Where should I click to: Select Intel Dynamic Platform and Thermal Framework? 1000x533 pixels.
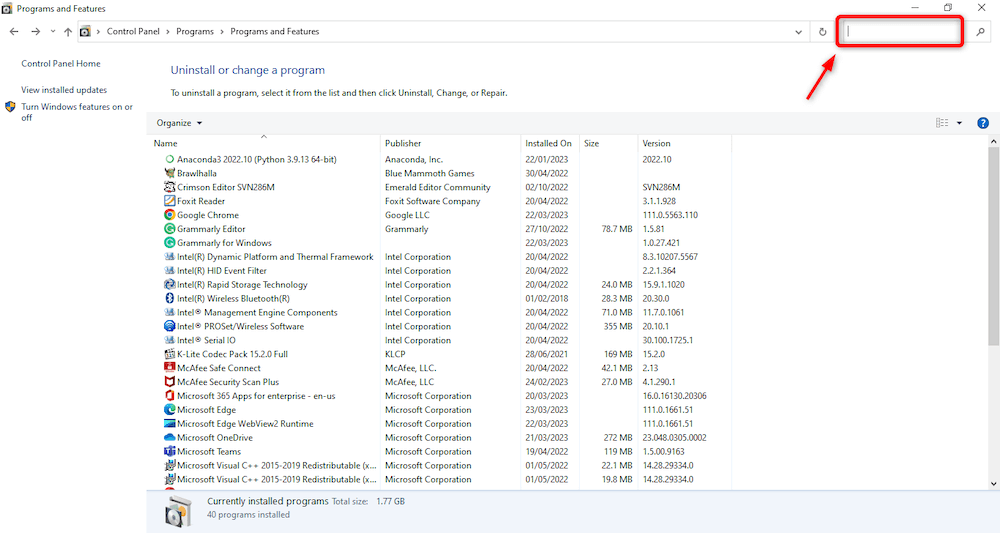(441, 257)
